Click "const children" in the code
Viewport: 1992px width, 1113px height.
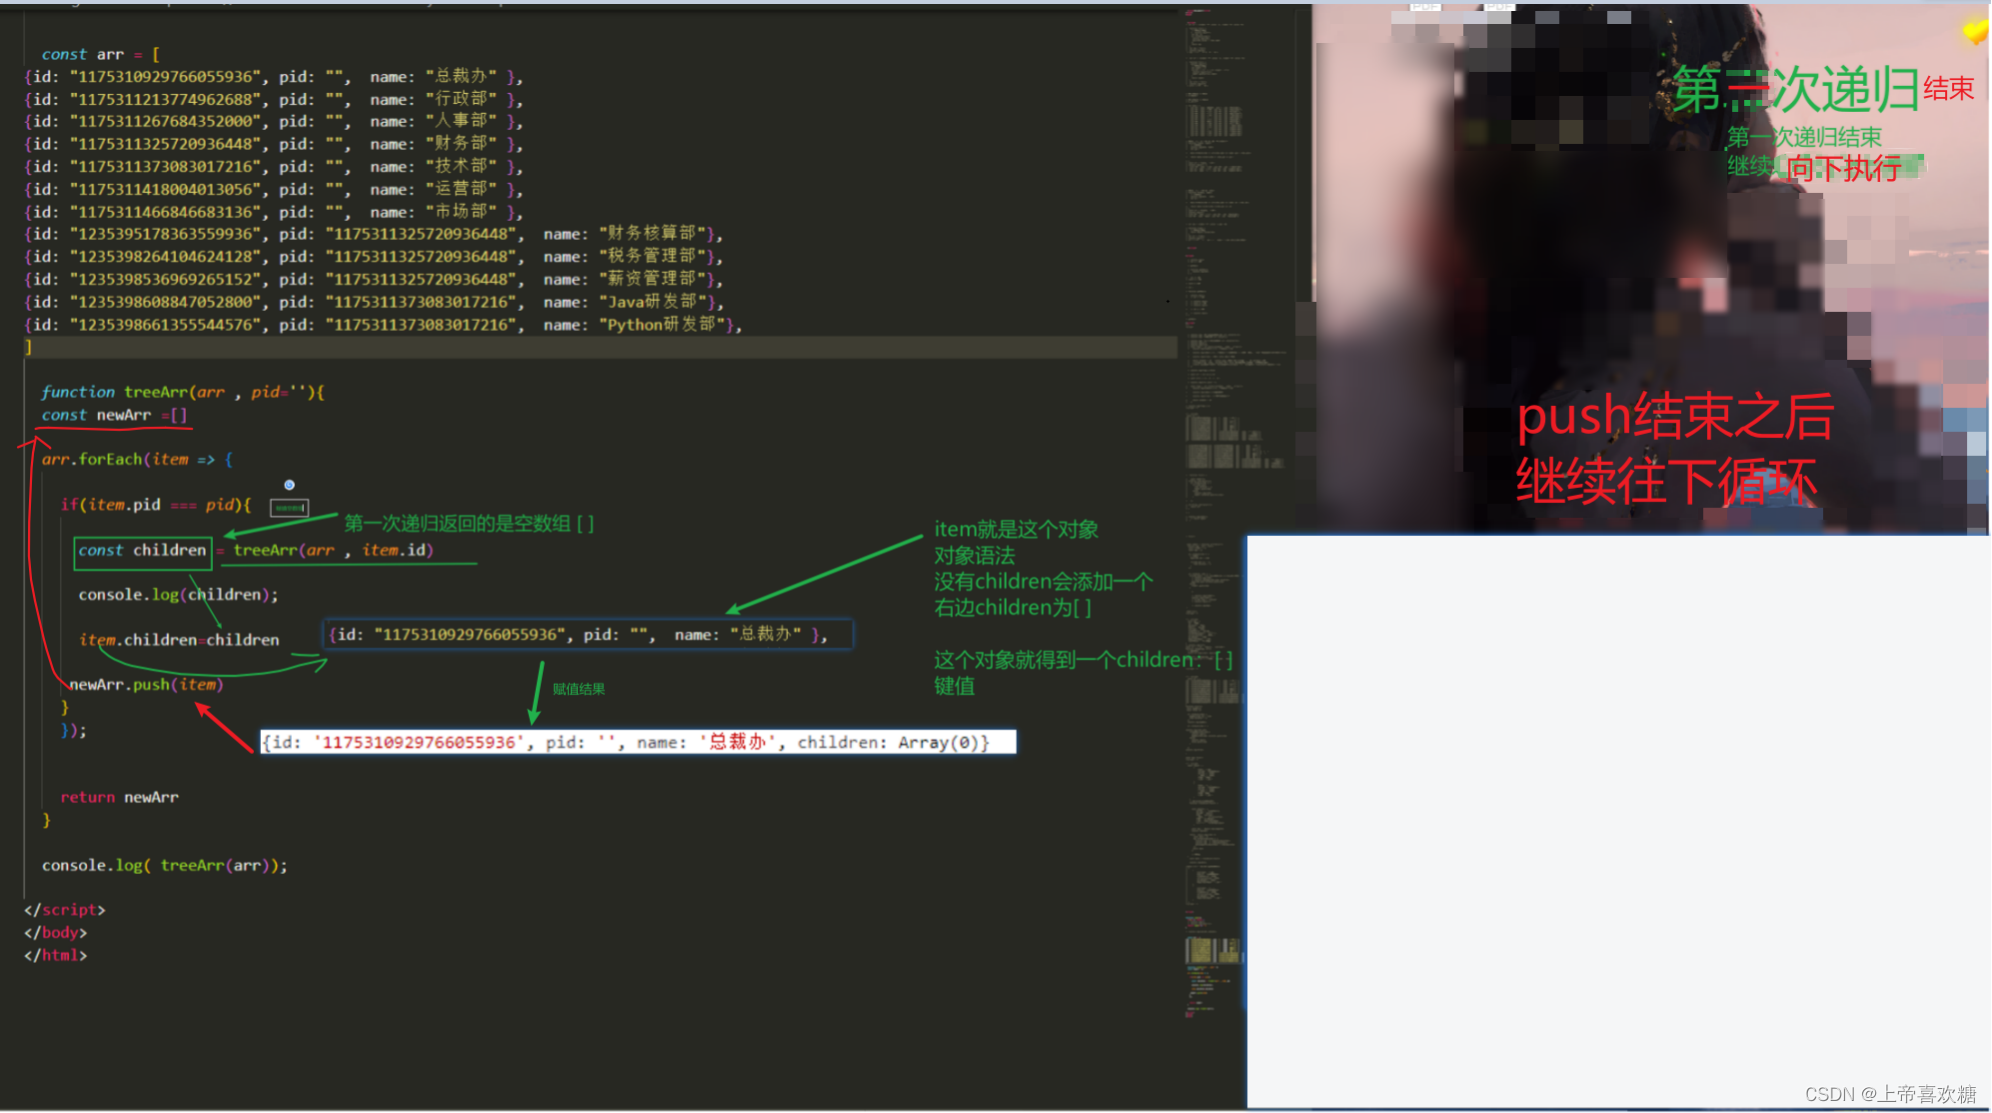pos(142,550)
